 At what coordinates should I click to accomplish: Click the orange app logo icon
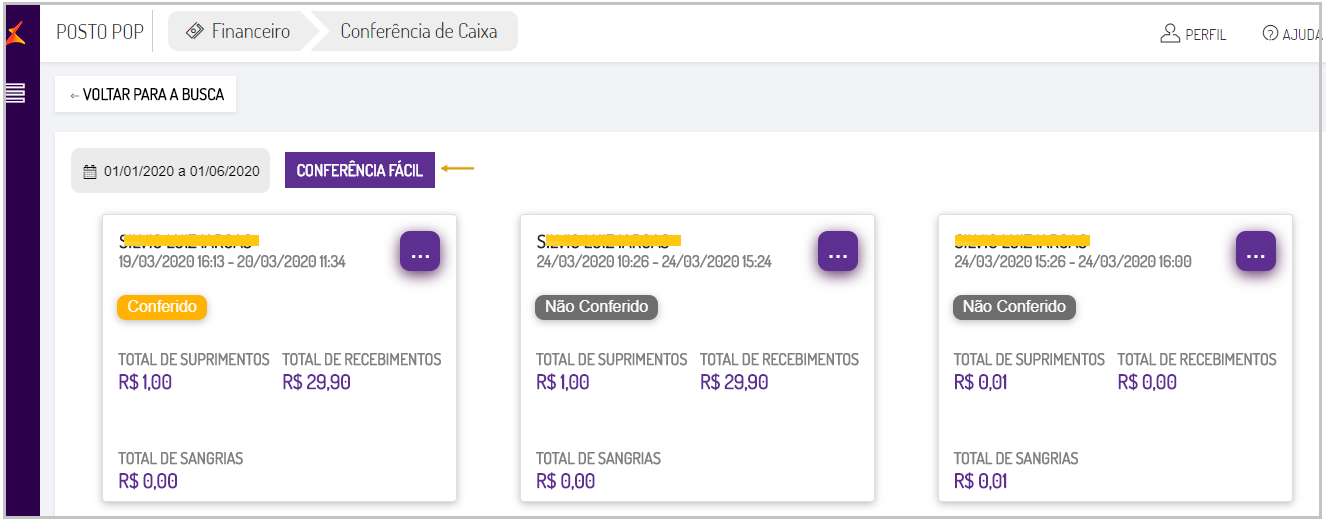15,33
